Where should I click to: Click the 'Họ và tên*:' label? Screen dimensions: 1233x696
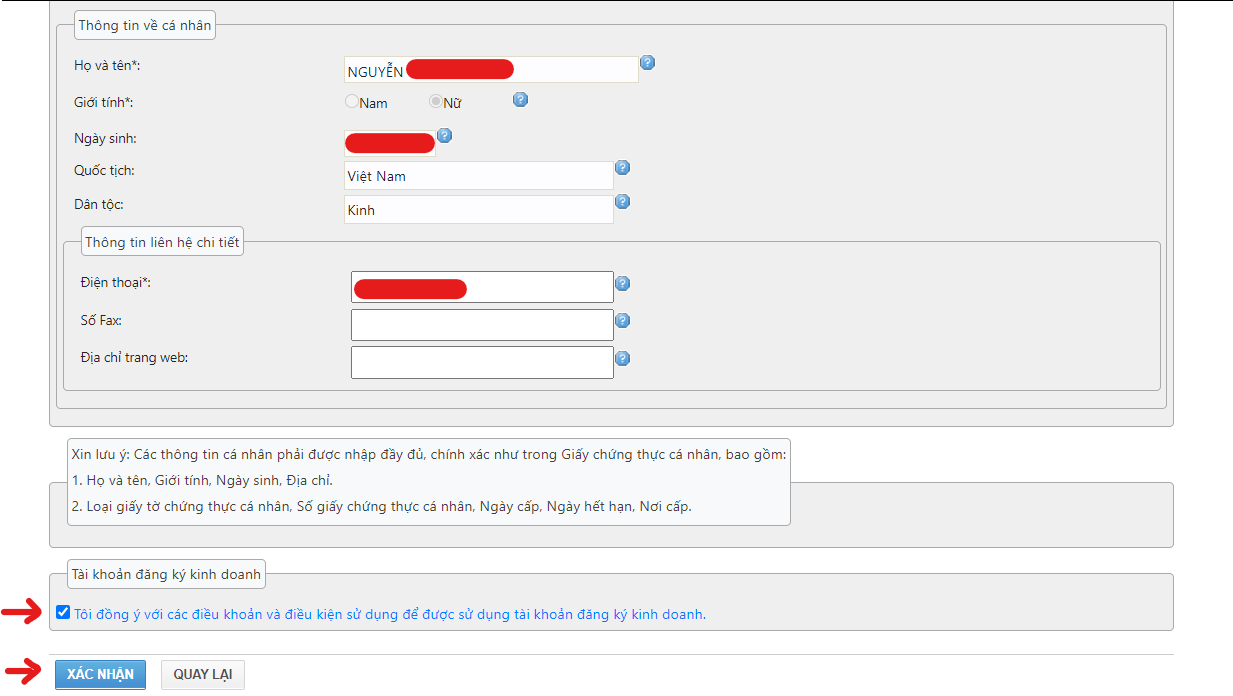coord(107,65)
